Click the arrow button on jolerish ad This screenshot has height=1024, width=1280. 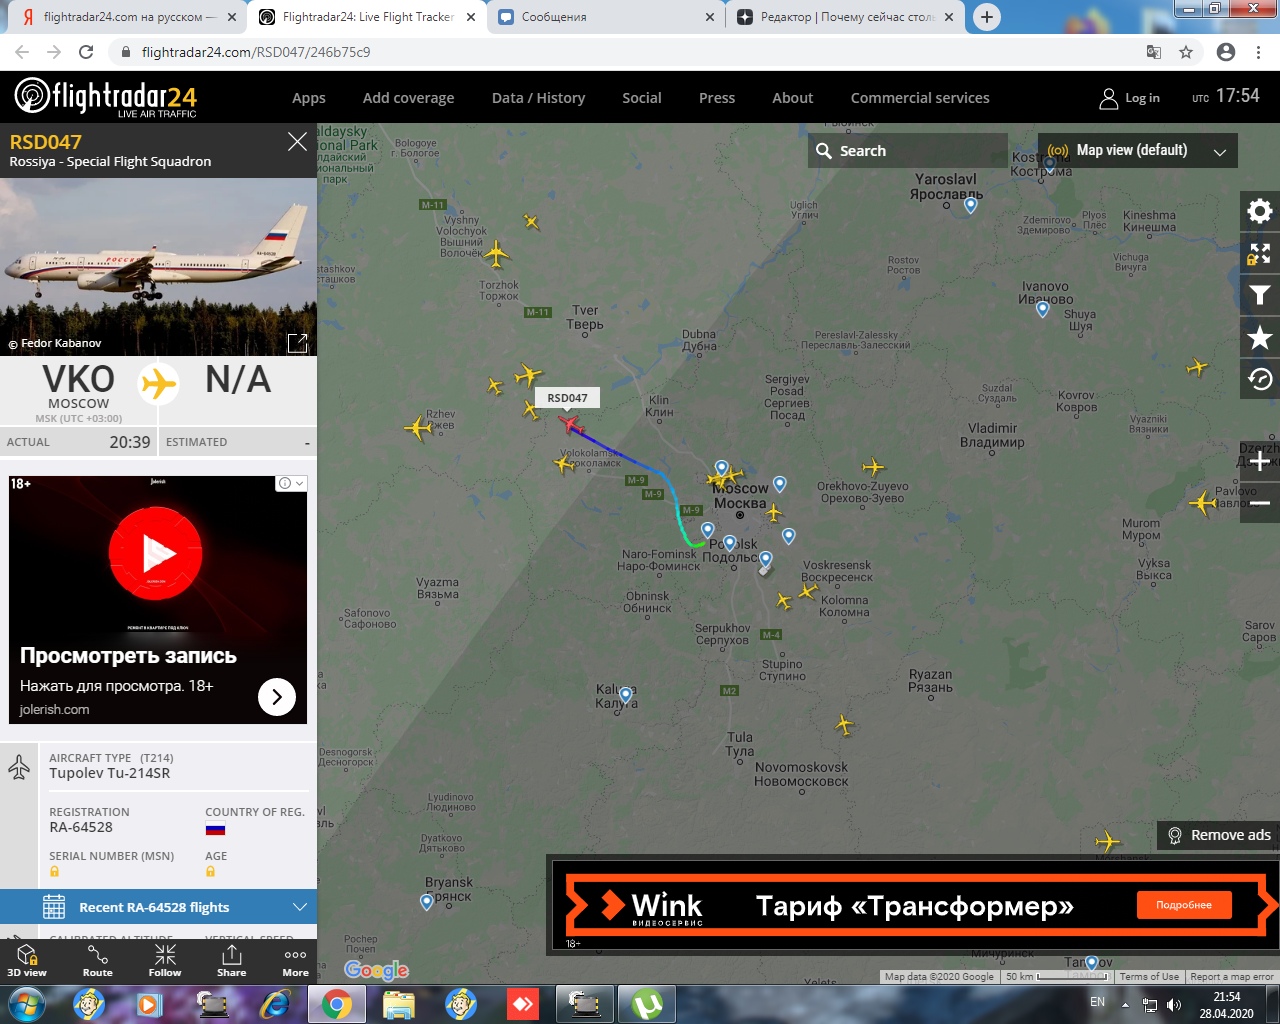[277, 697]
